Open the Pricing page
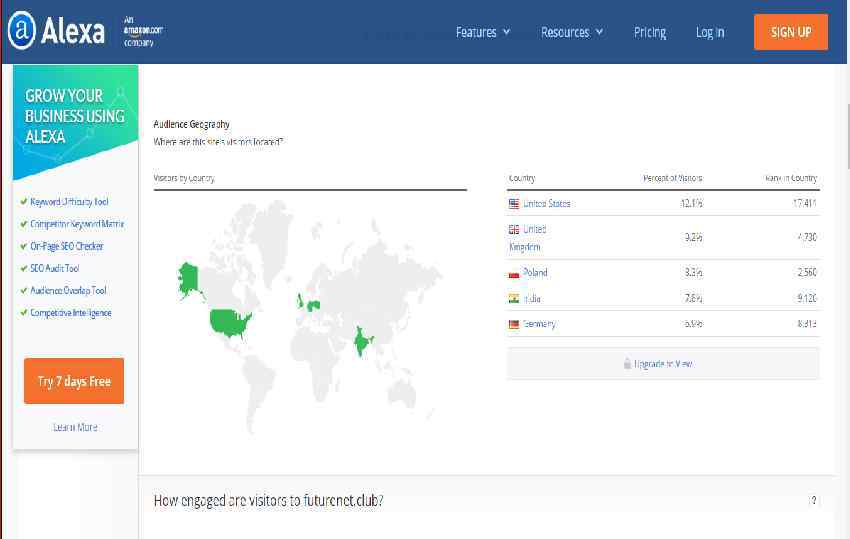850x539 pixels. click(650, 32)
